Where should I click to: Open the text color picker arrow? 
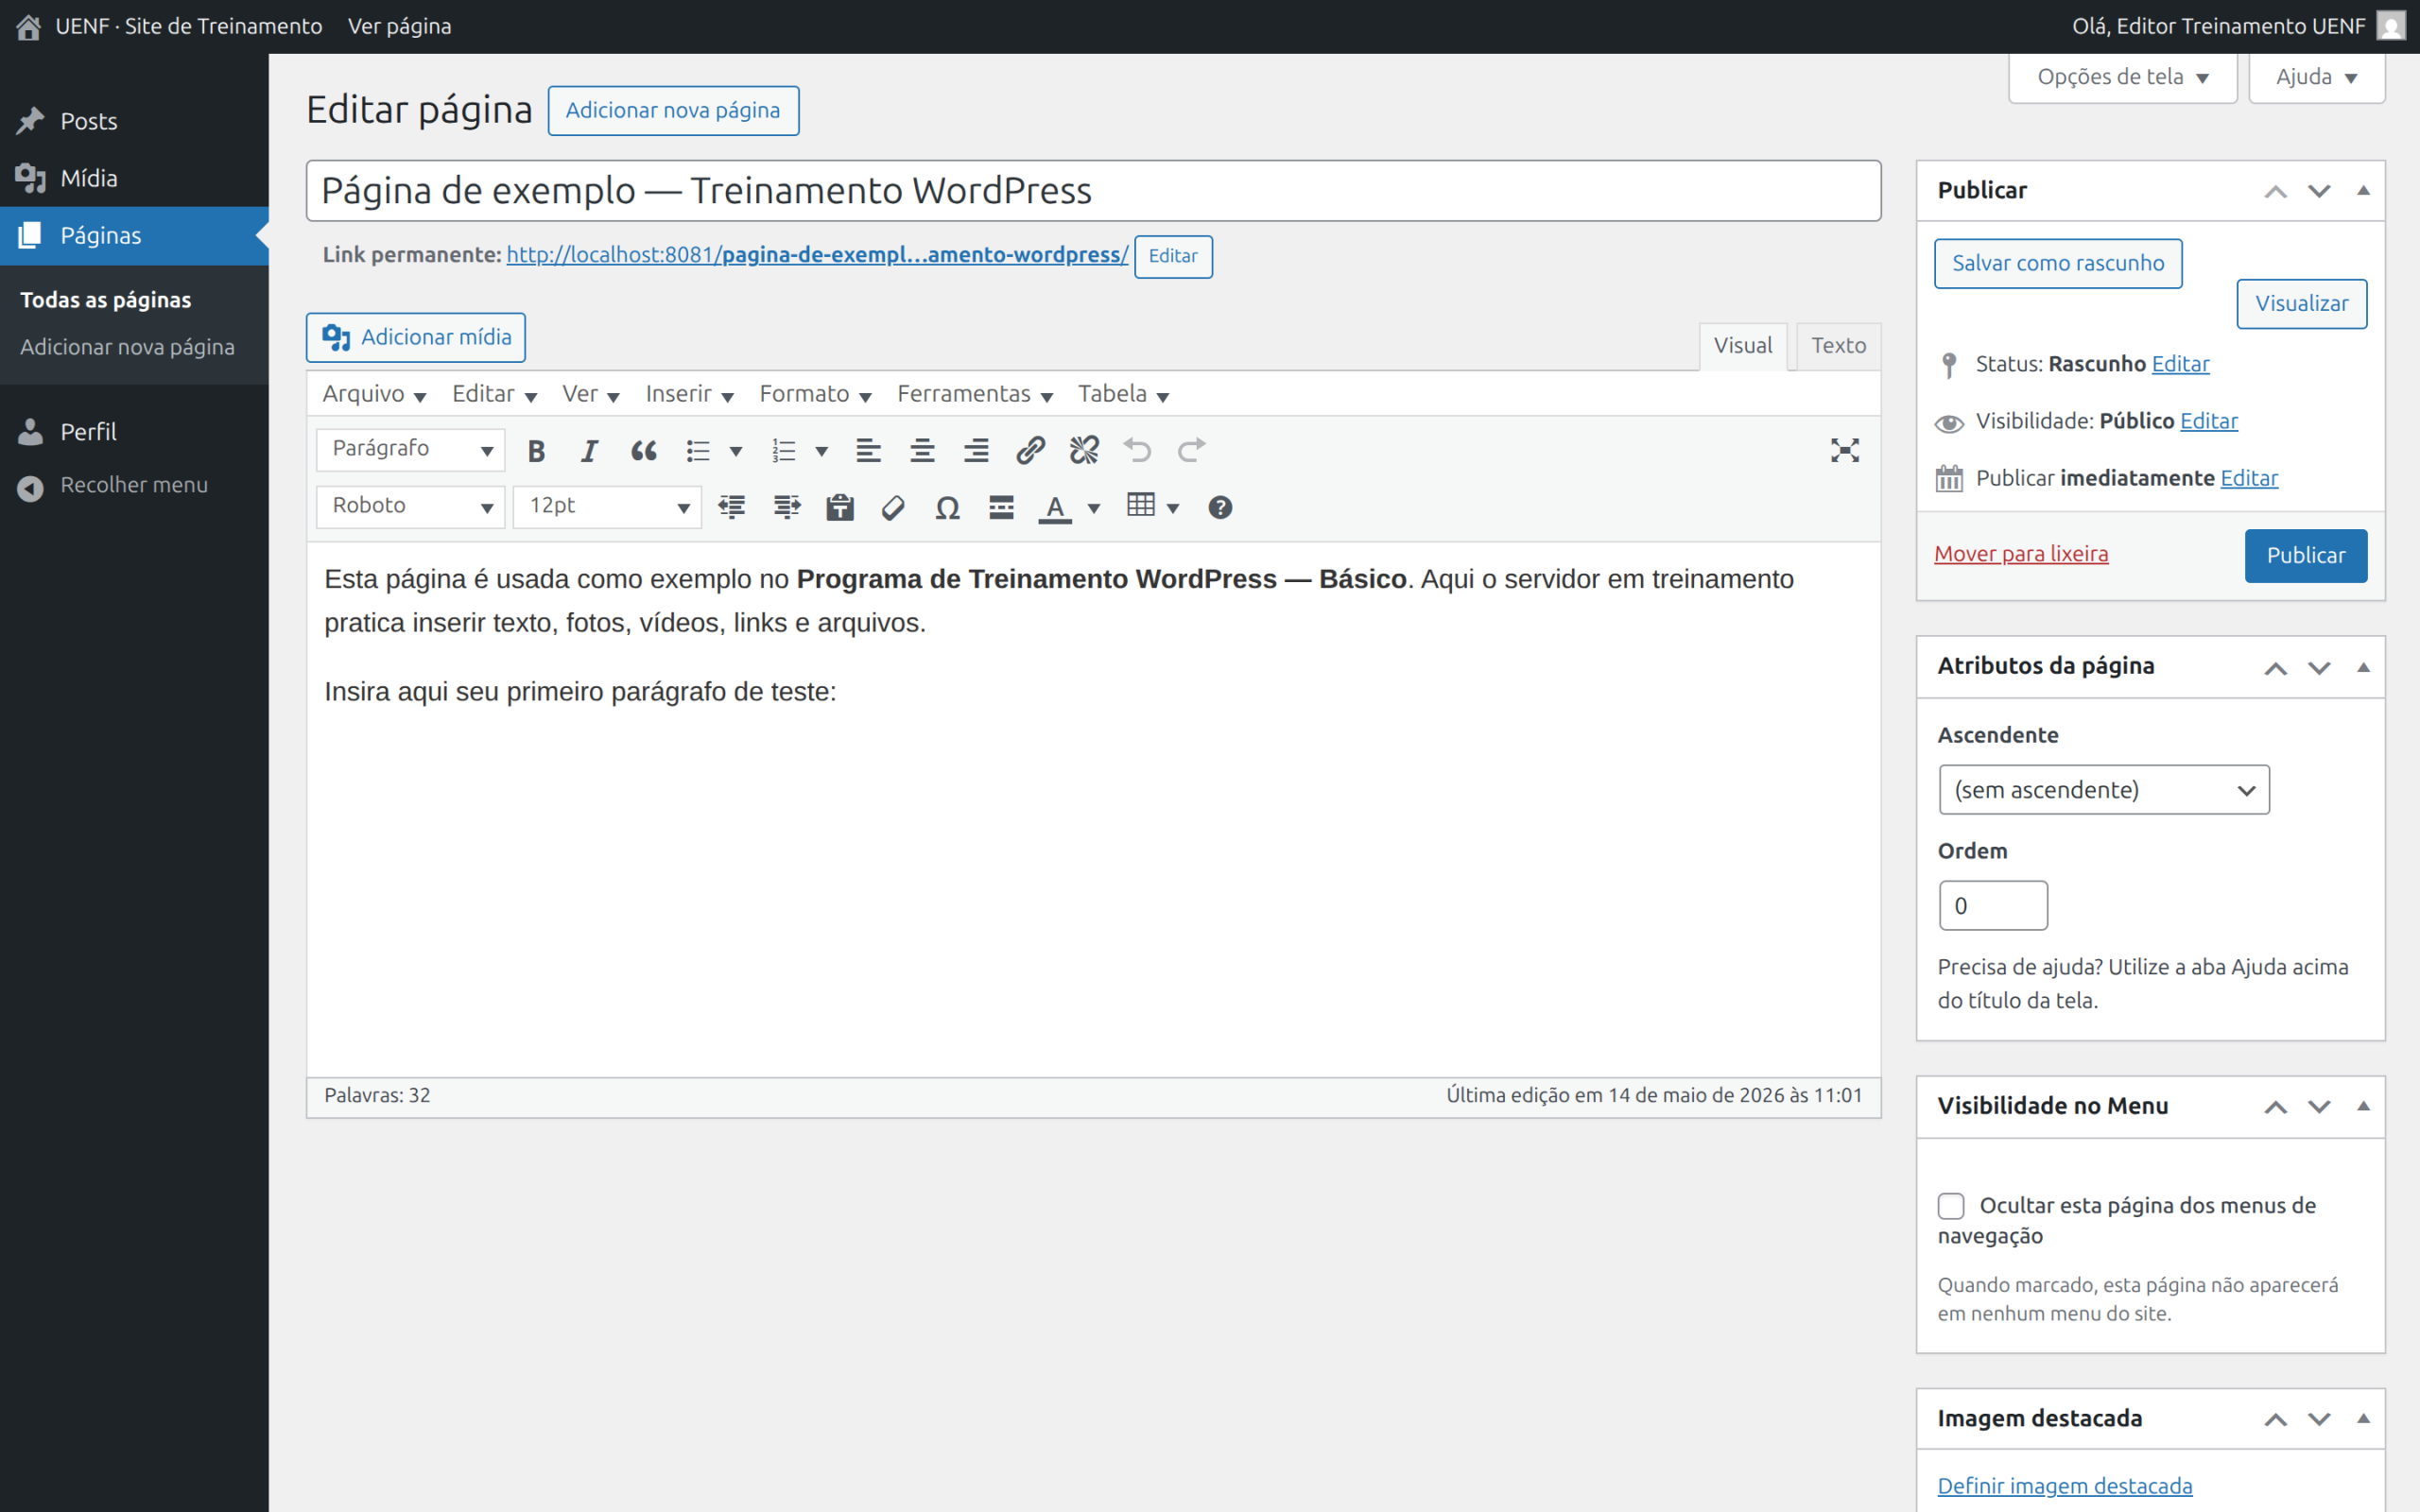coord(1094,508)
